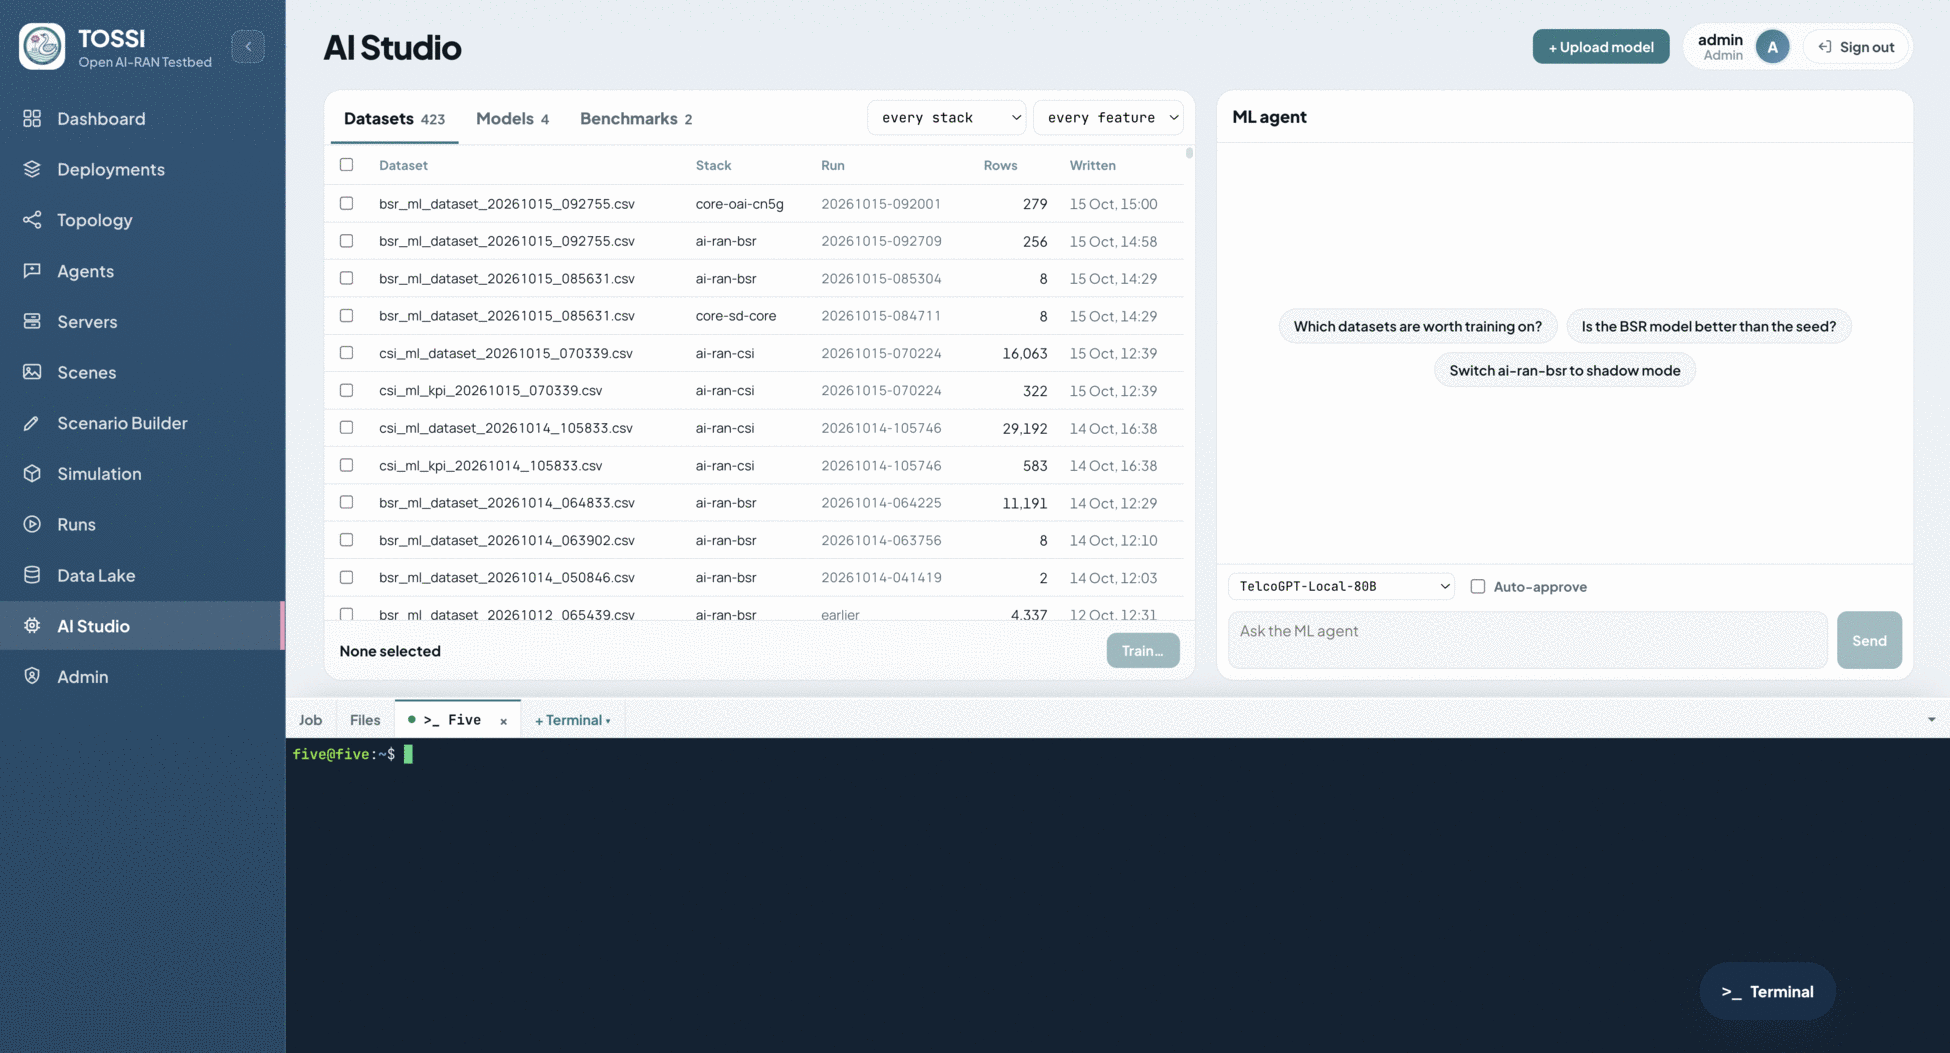Viewport: 1950px width, 1053px height.
Task: Click the 'Written' column header
Action: [x=1092, y=165]
